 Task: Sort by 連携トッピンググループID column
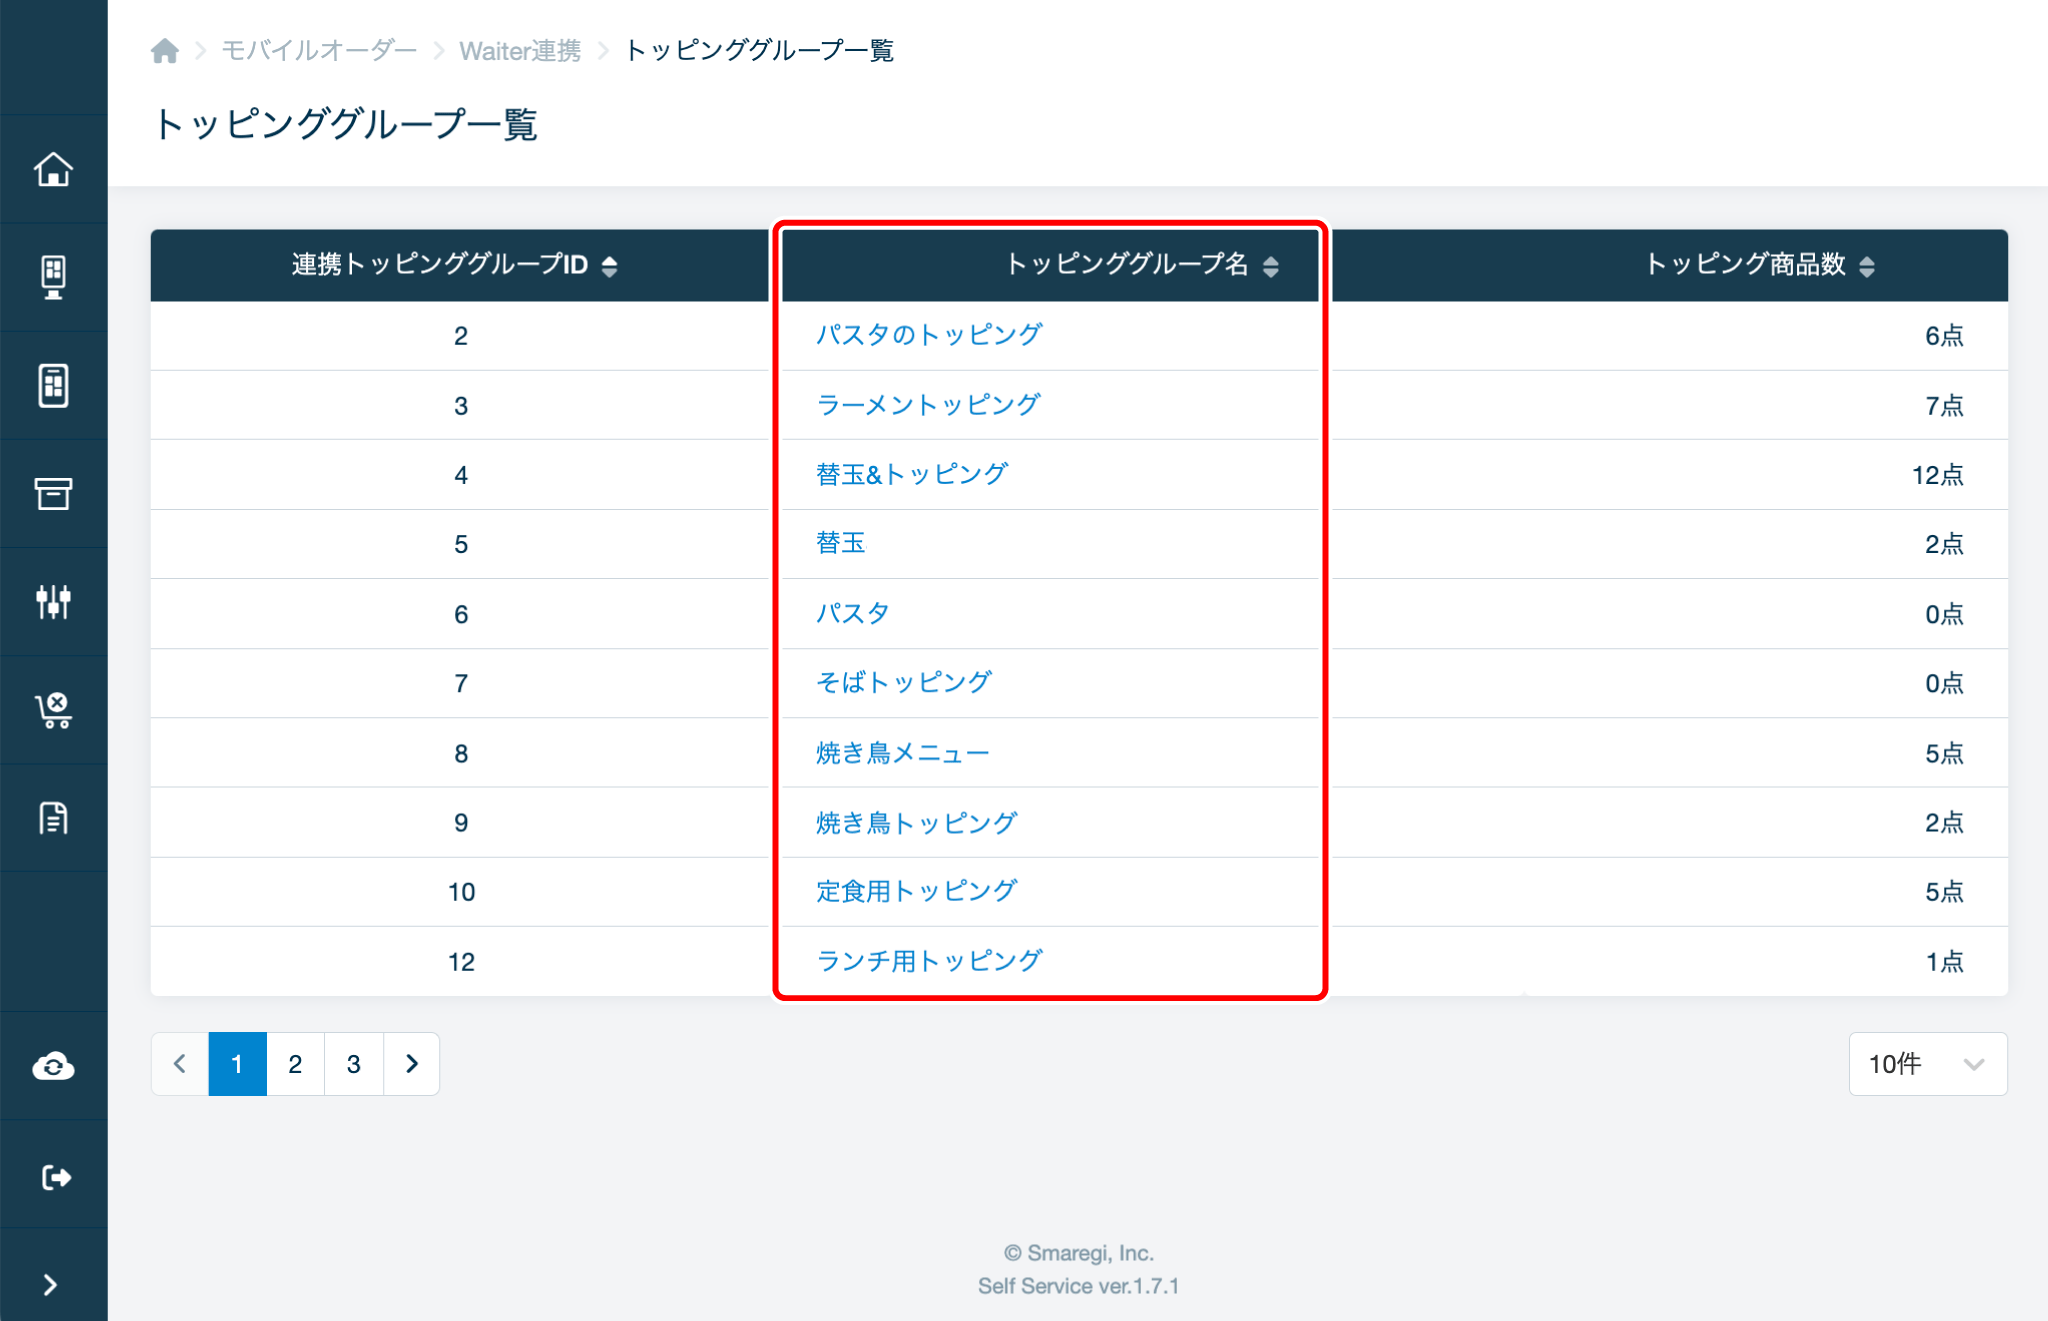[x=609, y=265]
